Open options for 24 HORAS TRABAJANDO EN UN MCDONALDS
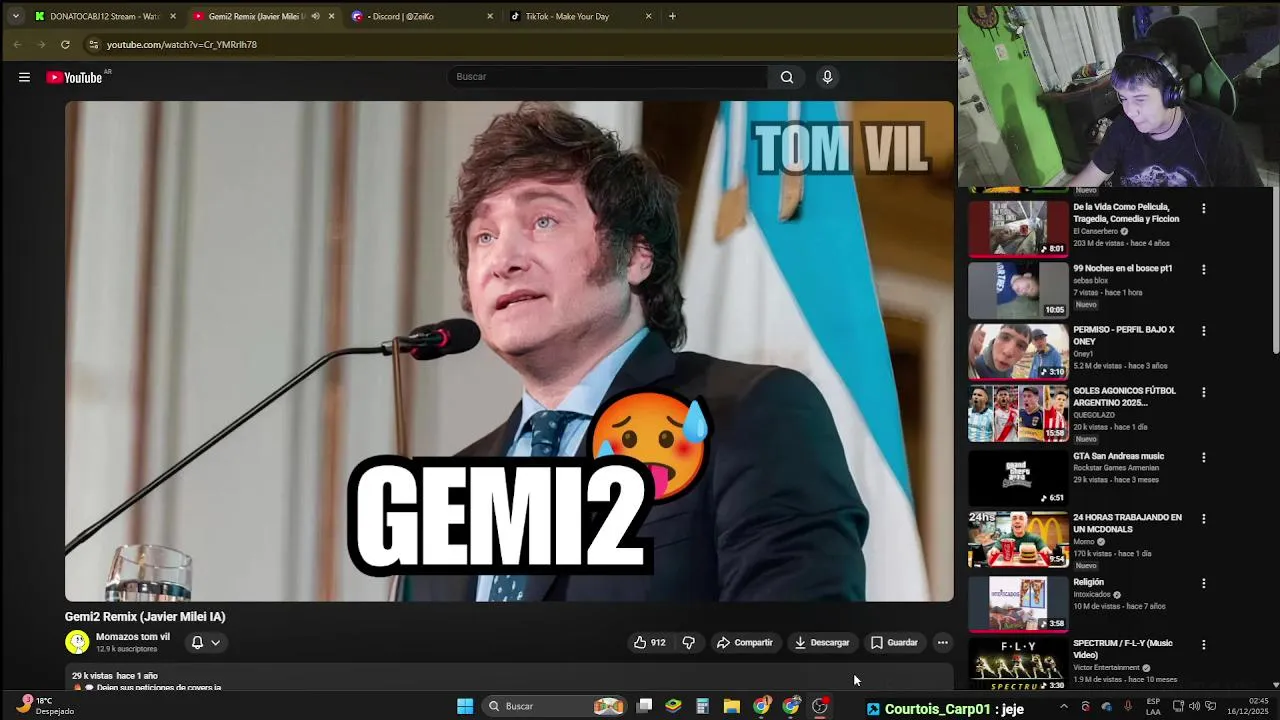The width and height of the screenshot is (1280, 720). 1203,519
